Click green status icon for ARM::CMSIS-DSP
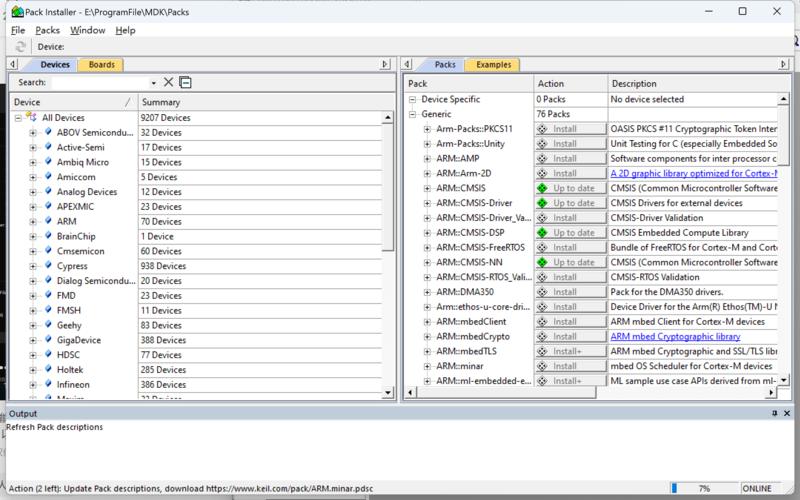This screenshot has height=500, width=800. point(542,233)
